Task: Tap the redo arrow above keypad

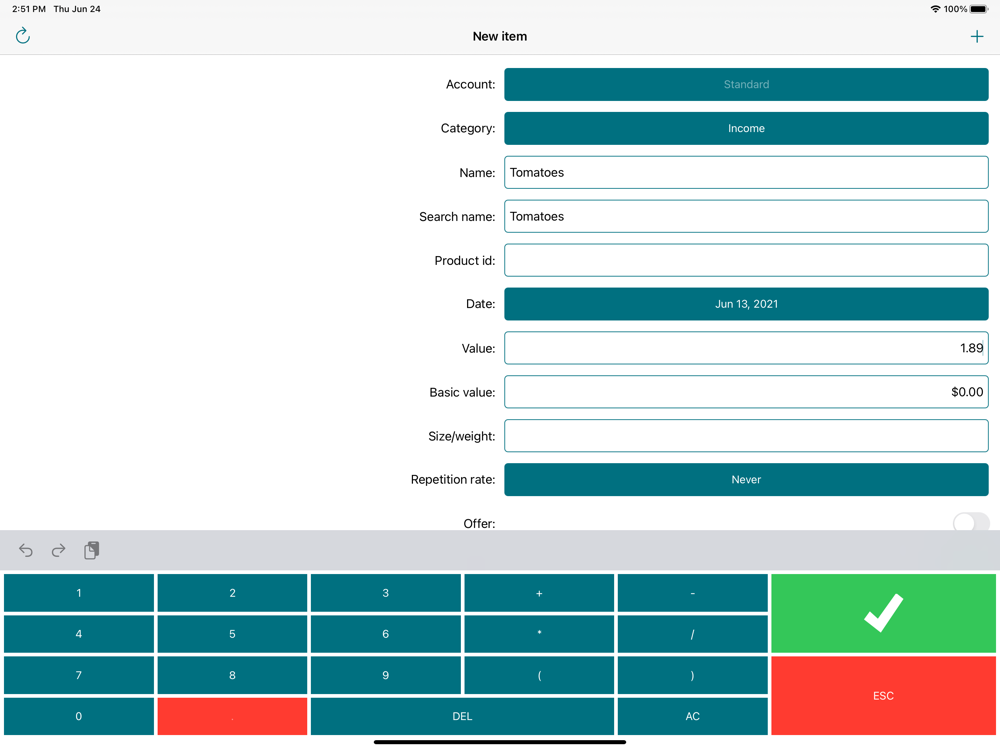Action: [x=59, y=550]
